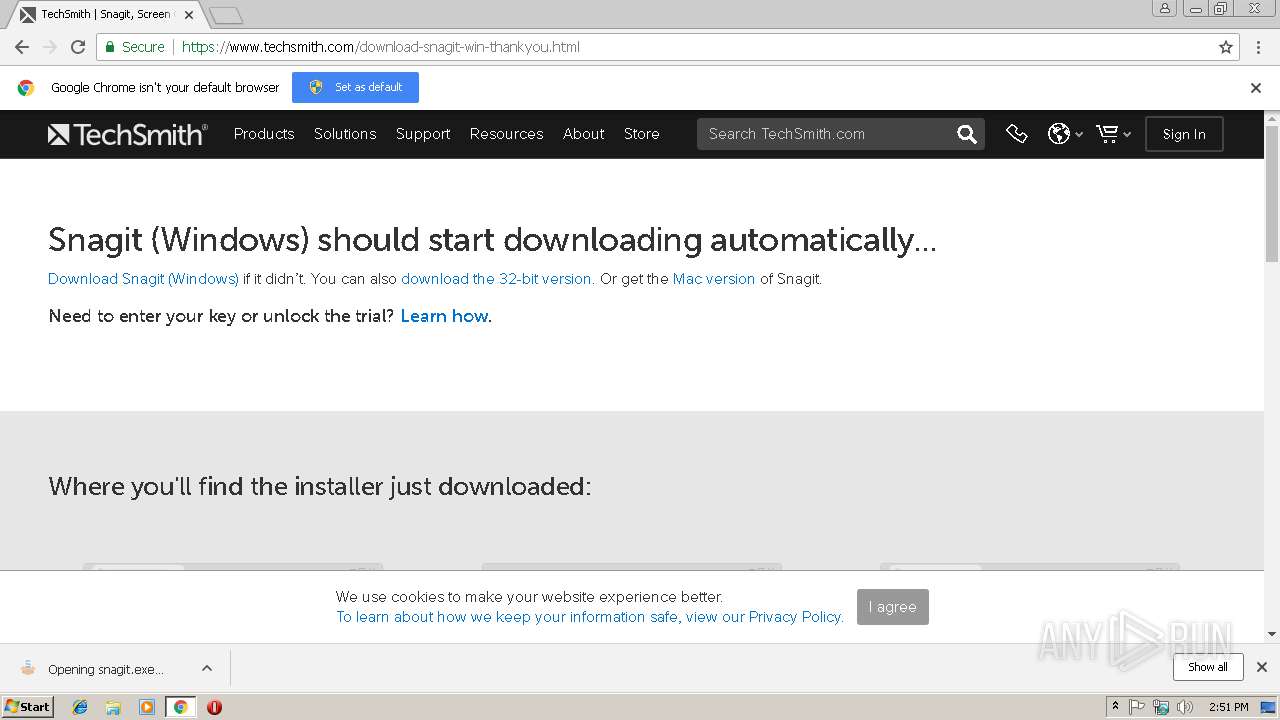Dismiss the default browser infobar
This screenshot has height=720, width=1280.
click(x=1256, y=88)
